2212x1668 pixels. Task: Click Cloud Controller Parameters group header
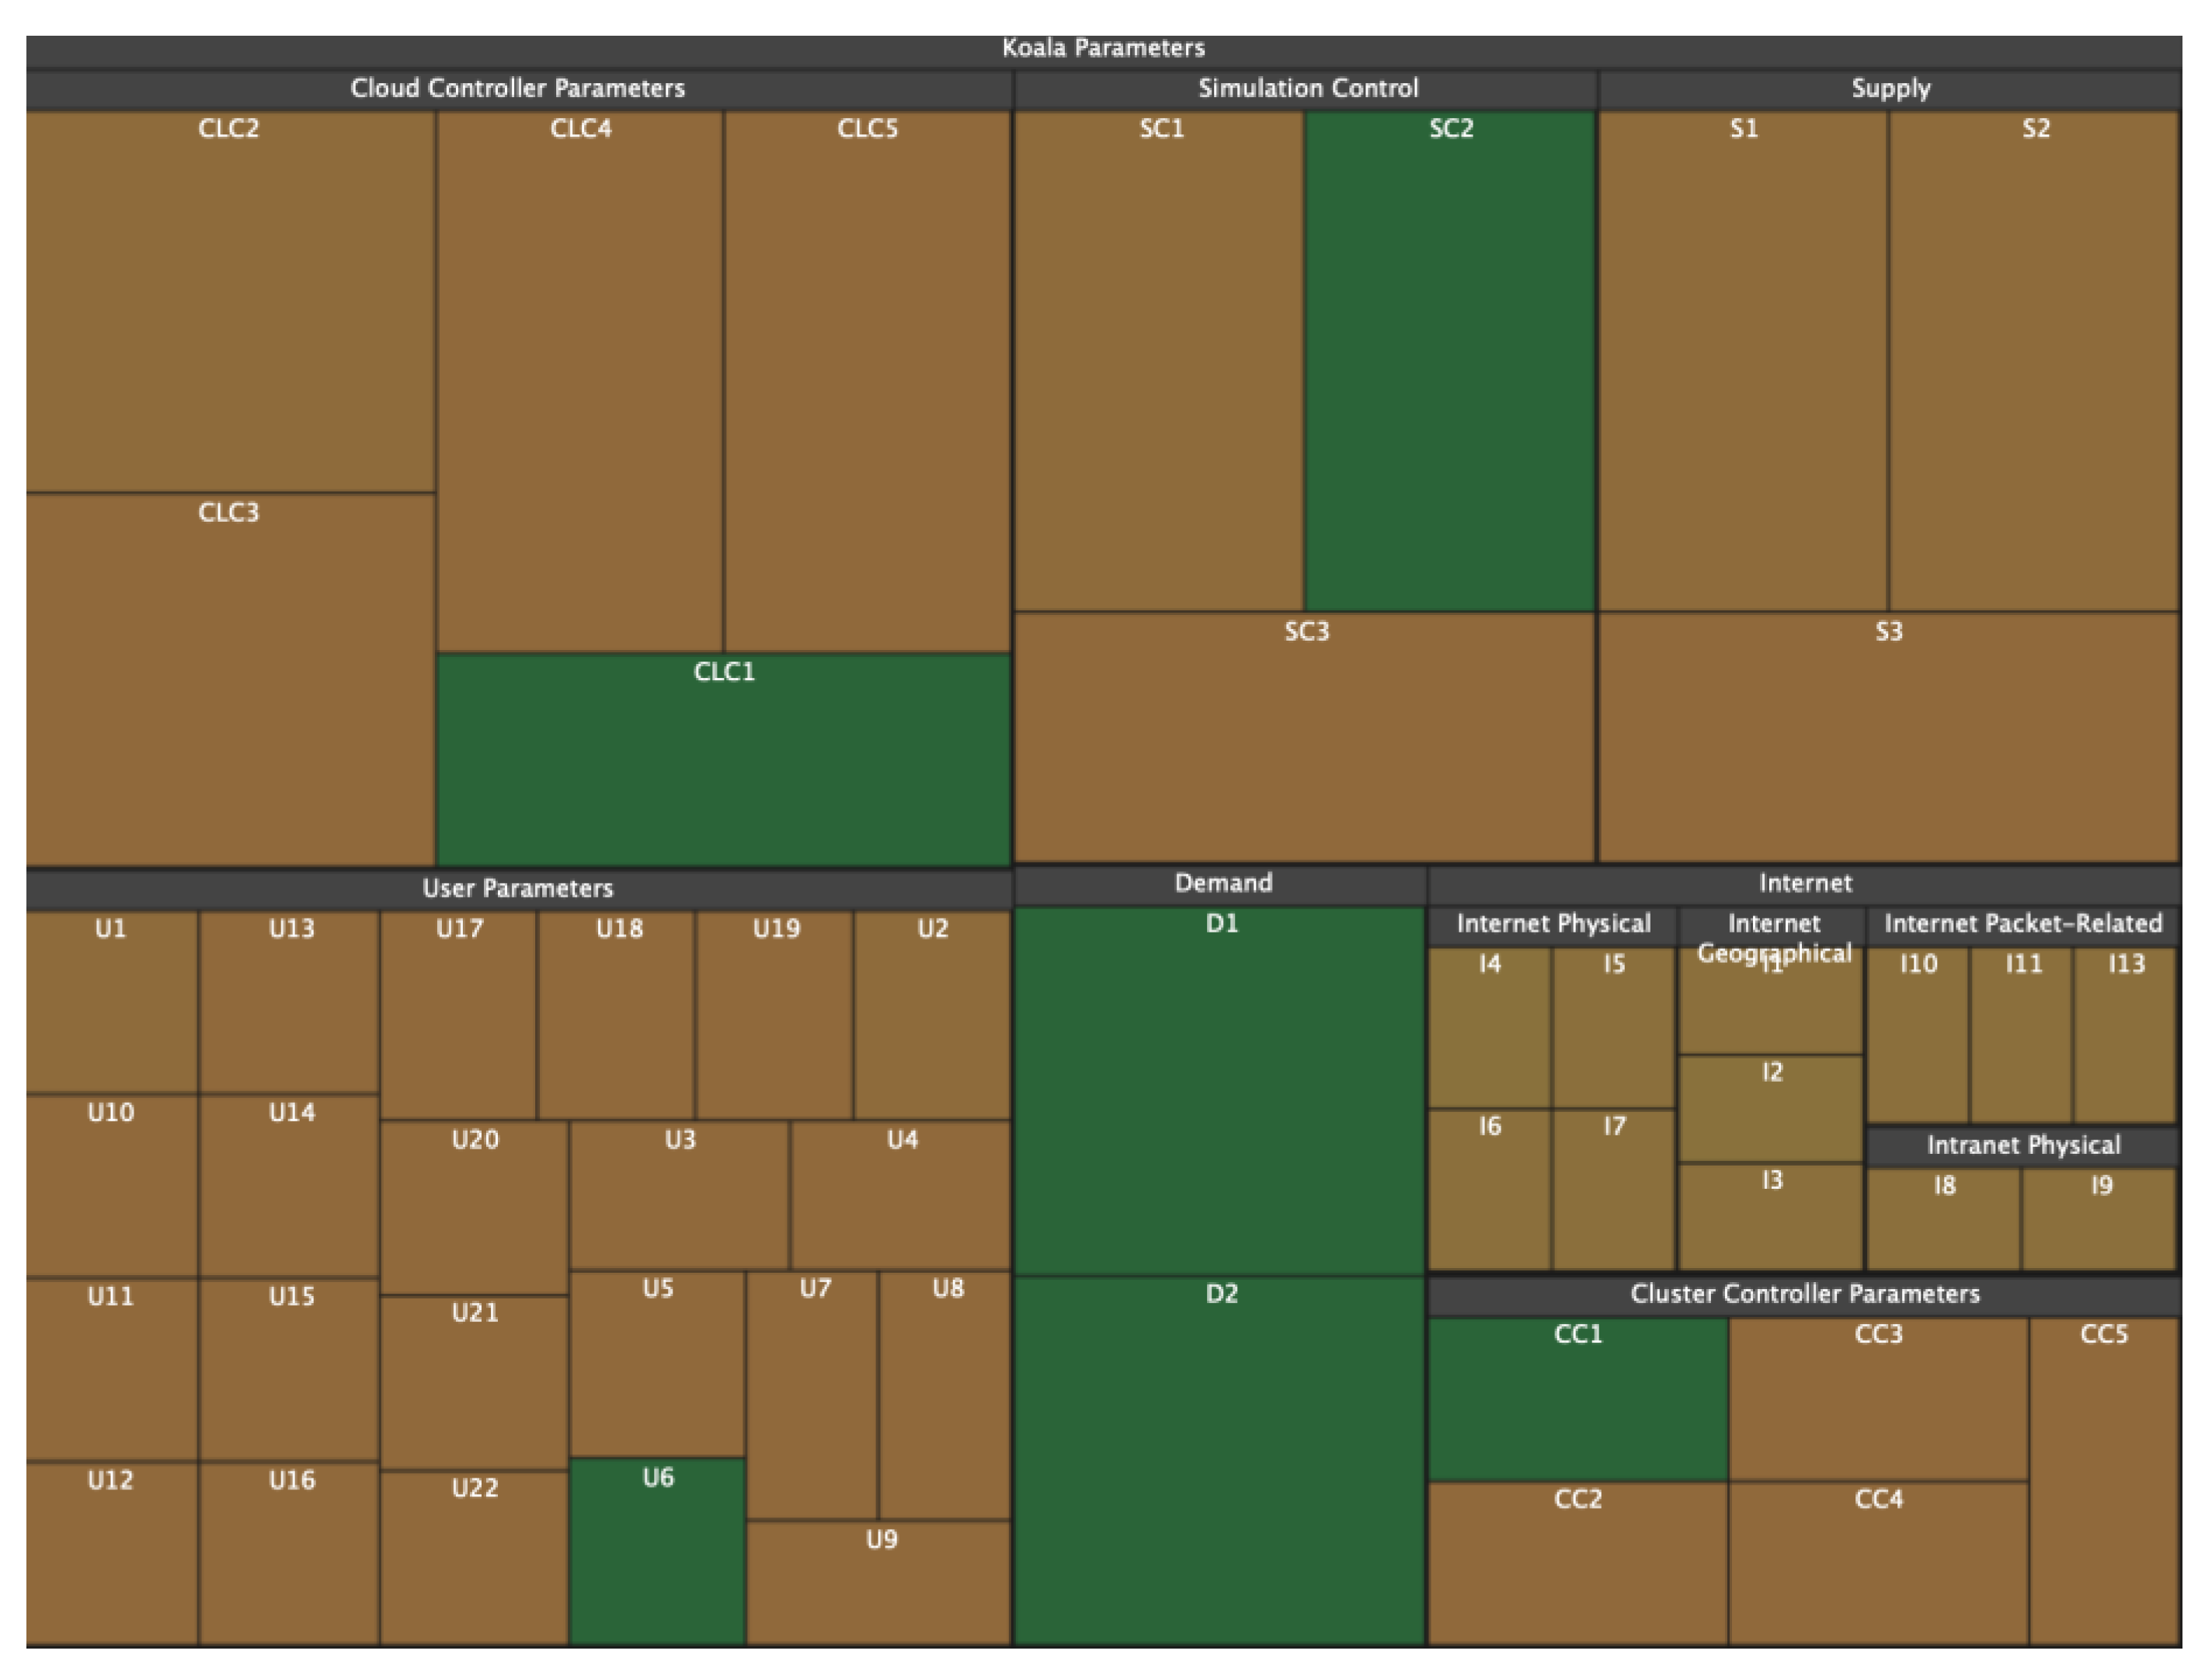click(x=517, y=88)
